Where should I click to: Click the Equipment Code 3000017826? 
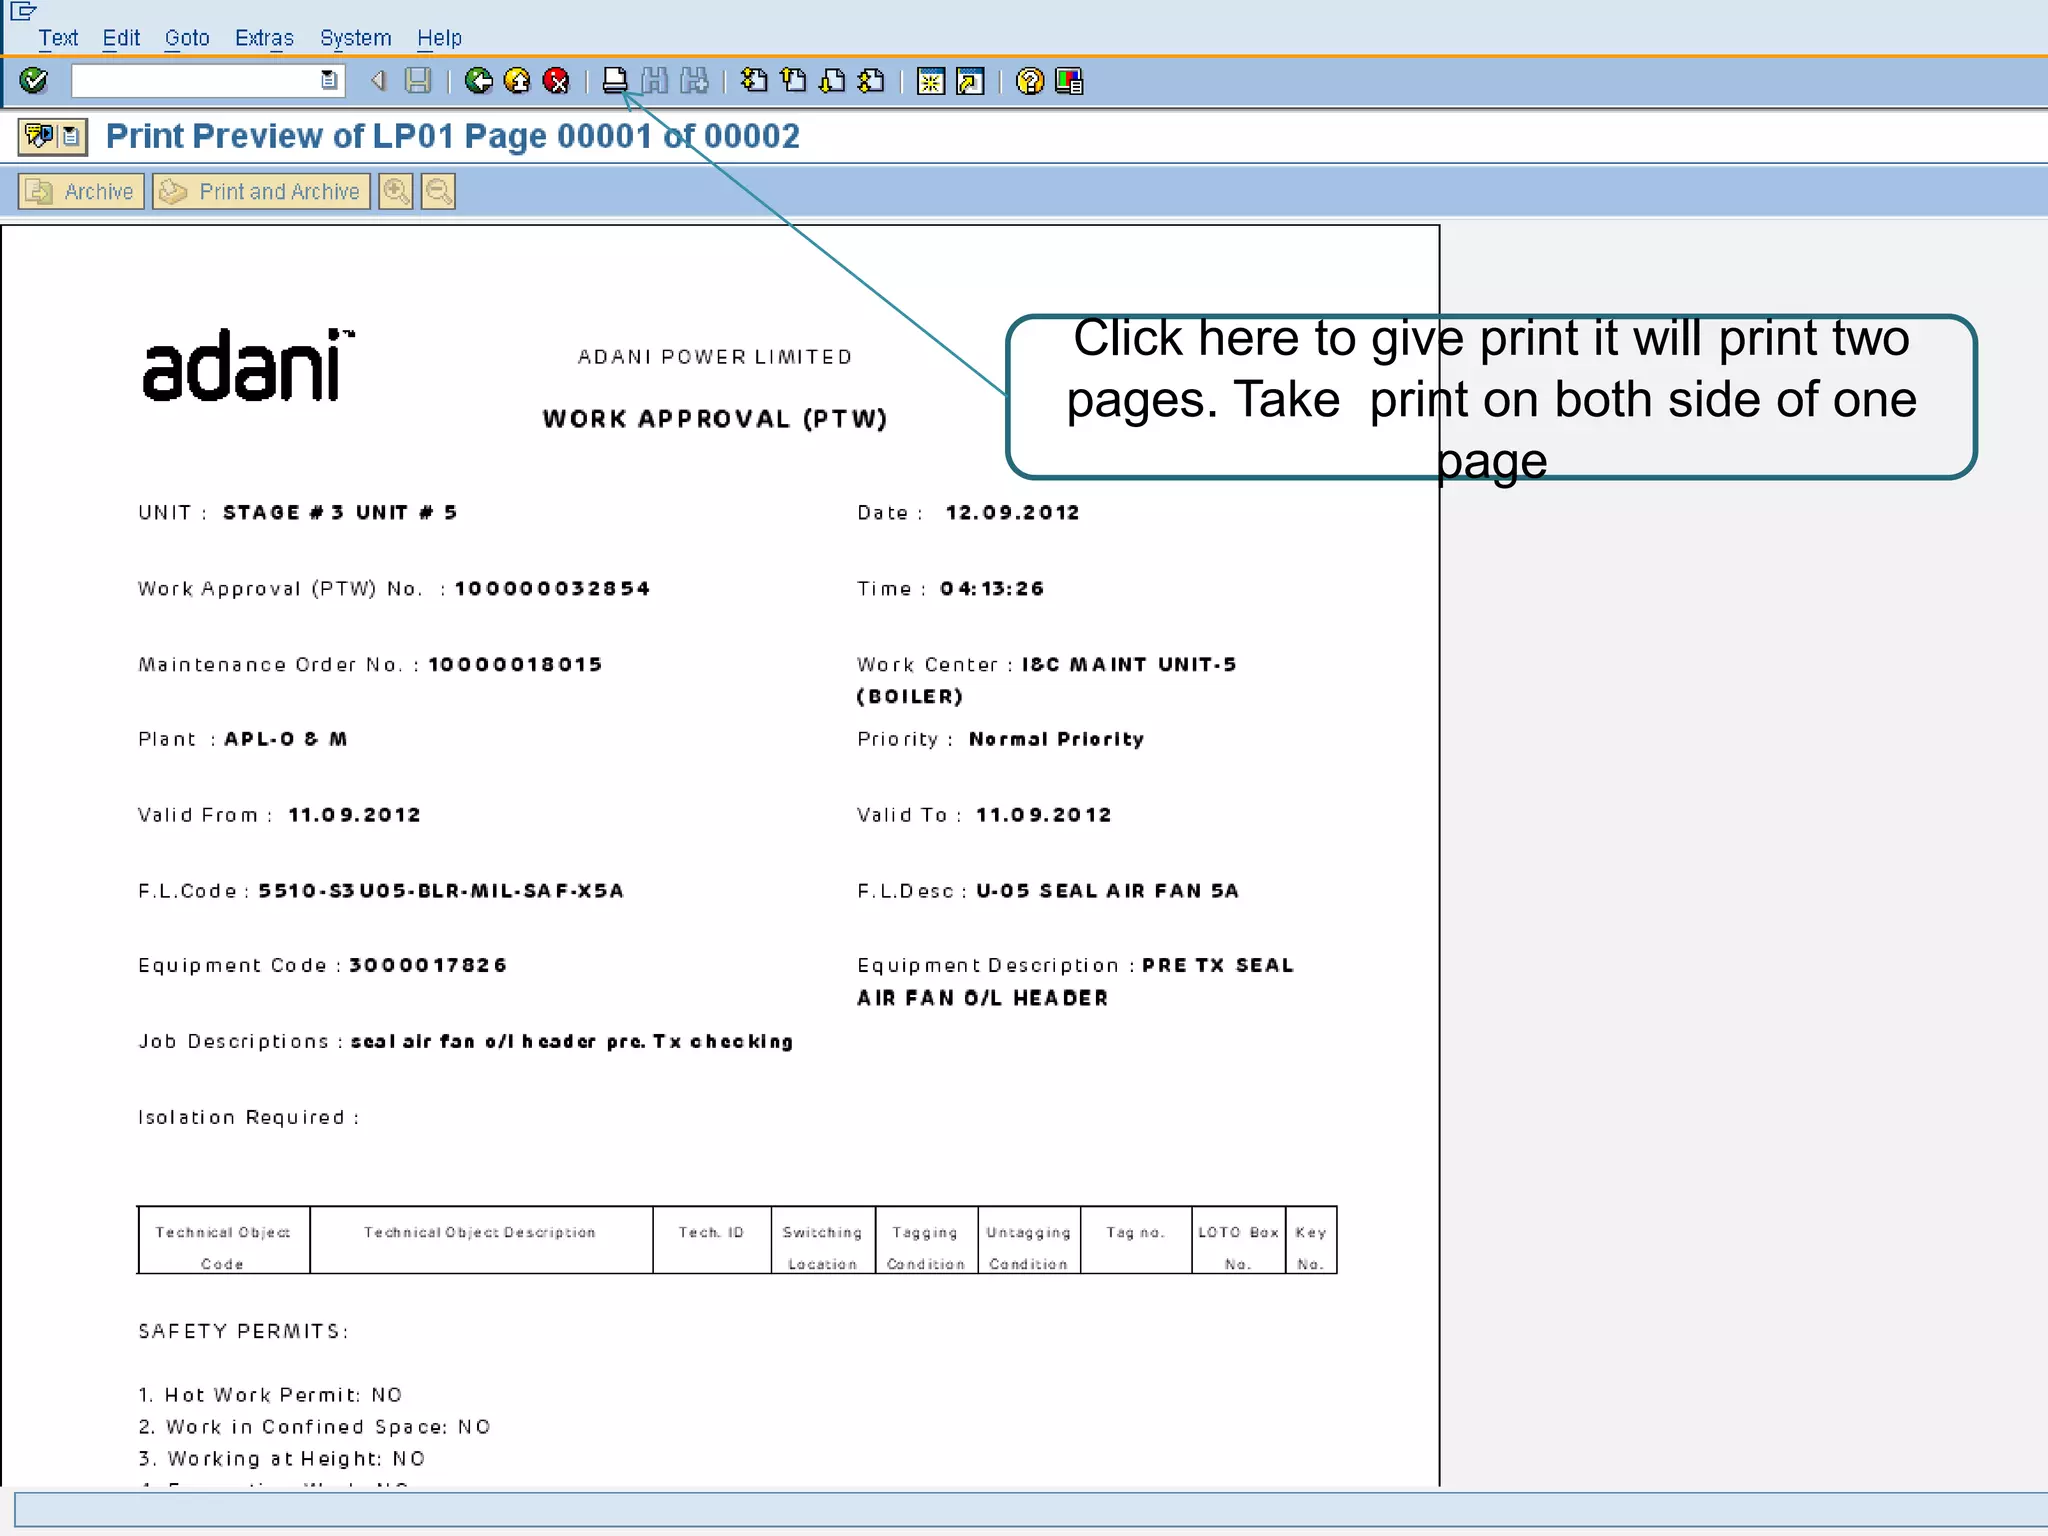pyautogui.click(x=428, y=965)
